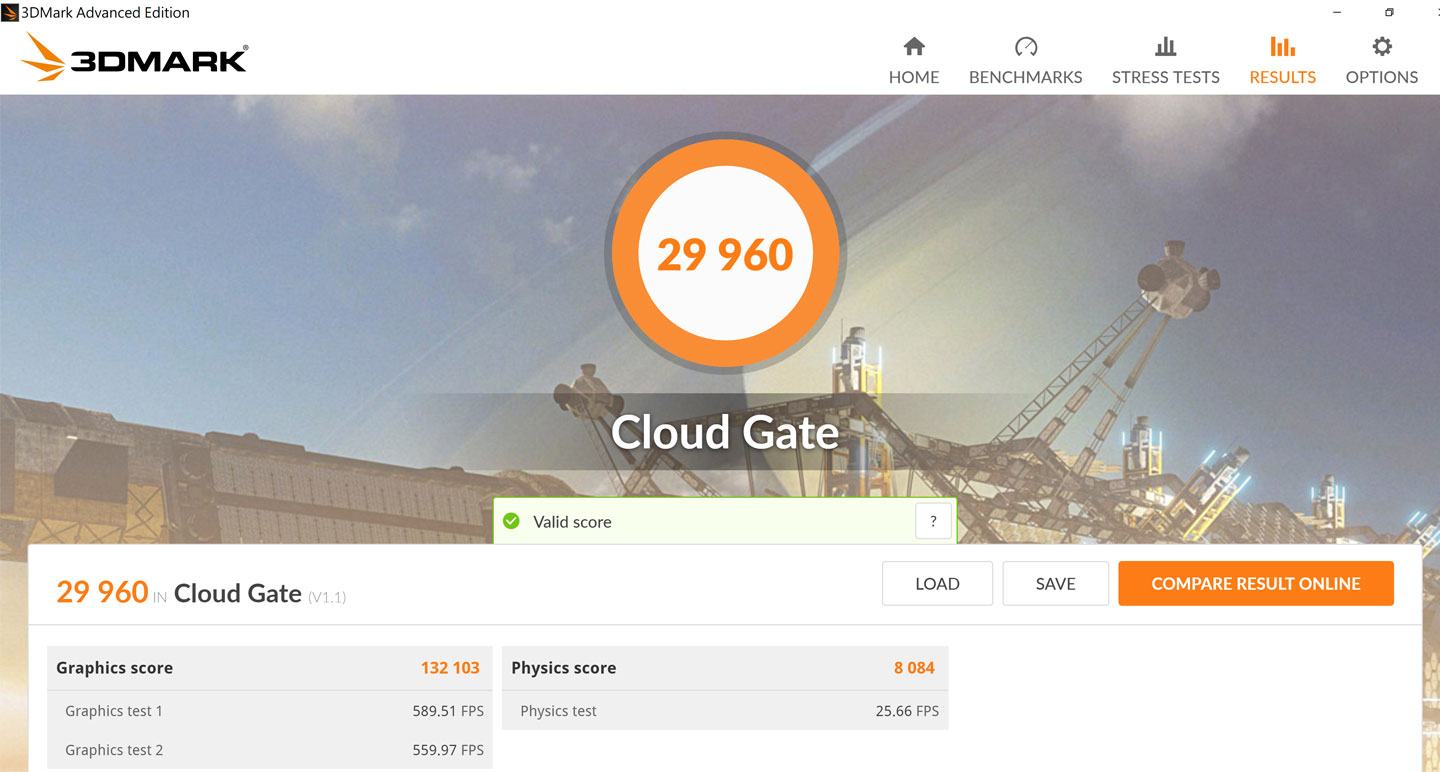Image resolution: width=1440 pixels, height=772 pixels.
Task: Select the Graphics score header row
Action: [268, 668]
